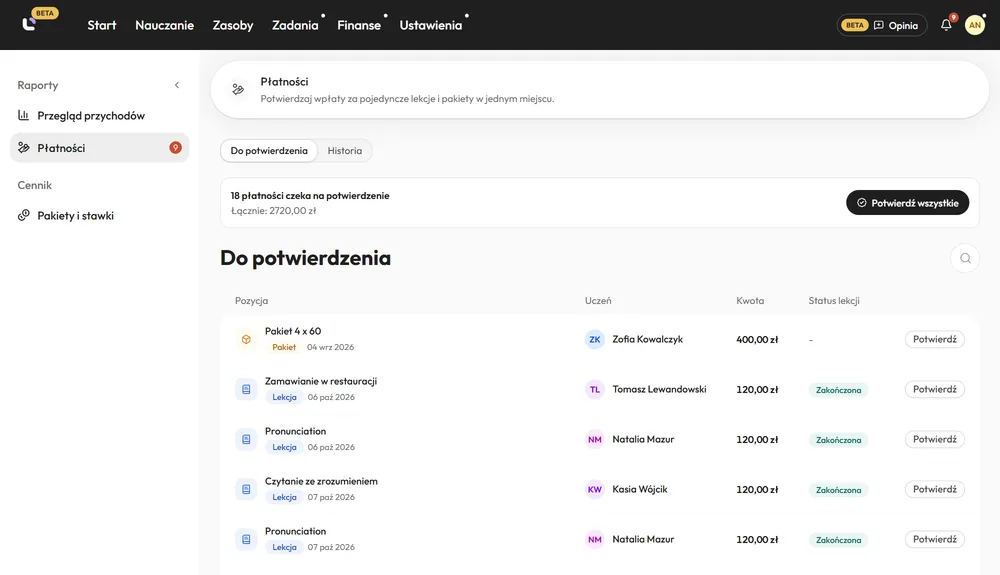Image resolution: width=1000 pixels, height=575 pixels.
Task: Select the Płatności sidebar item
Action: 99,148
